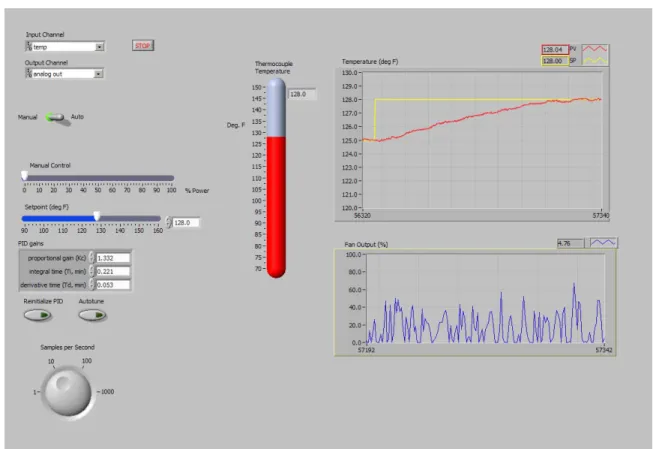Click the 10 mark on Samples per Second knob

click(51, 361)
